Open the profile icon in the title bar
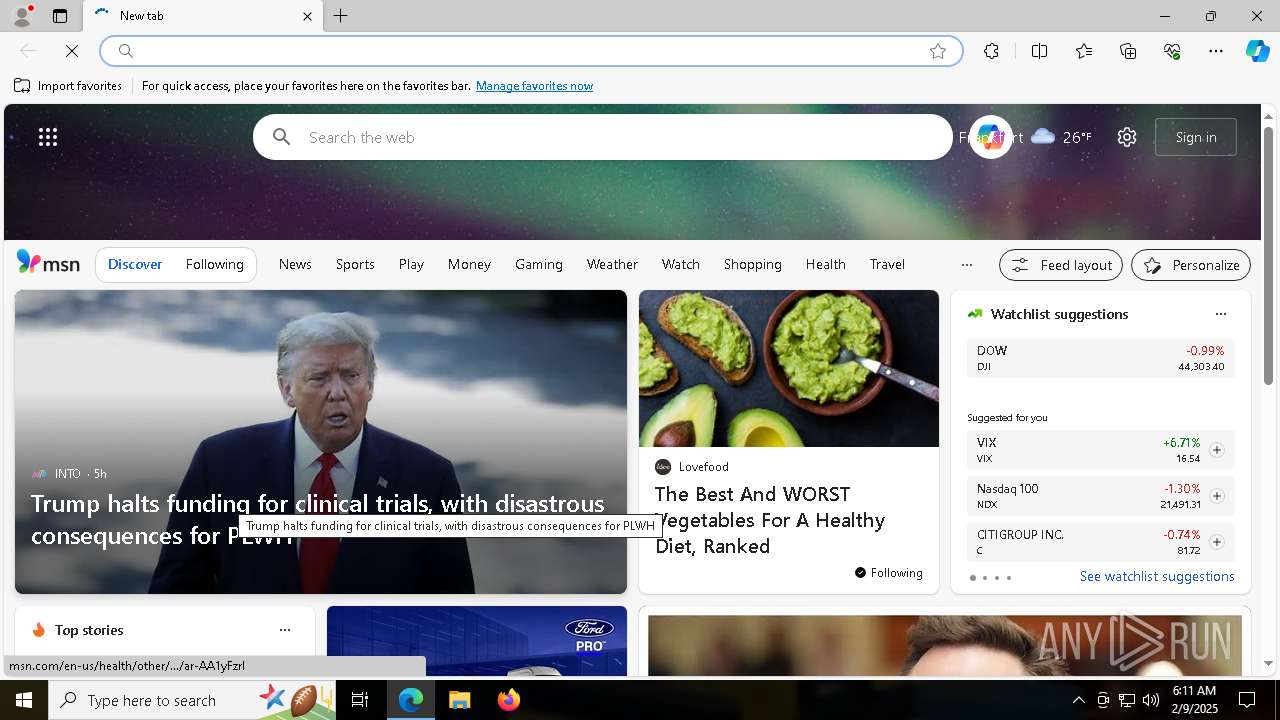1280x720 pixels. (x=21, y=16)
